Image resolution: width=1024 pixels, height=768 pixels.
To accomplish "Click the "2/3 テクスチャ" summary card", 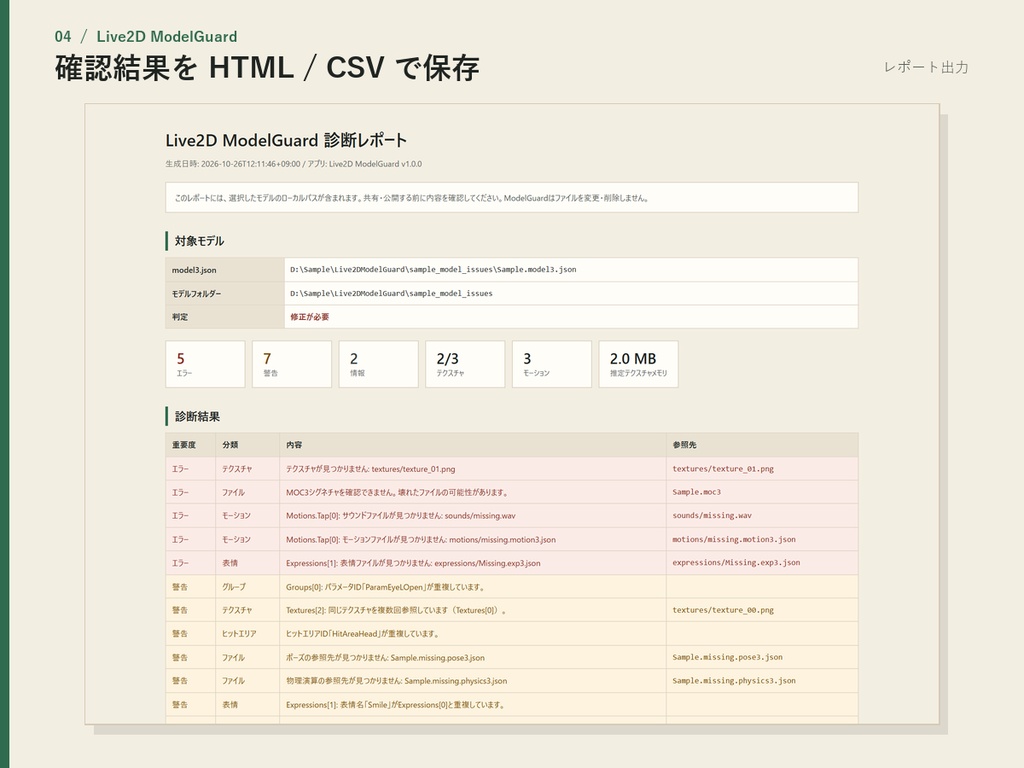I will tap(465, 364).
